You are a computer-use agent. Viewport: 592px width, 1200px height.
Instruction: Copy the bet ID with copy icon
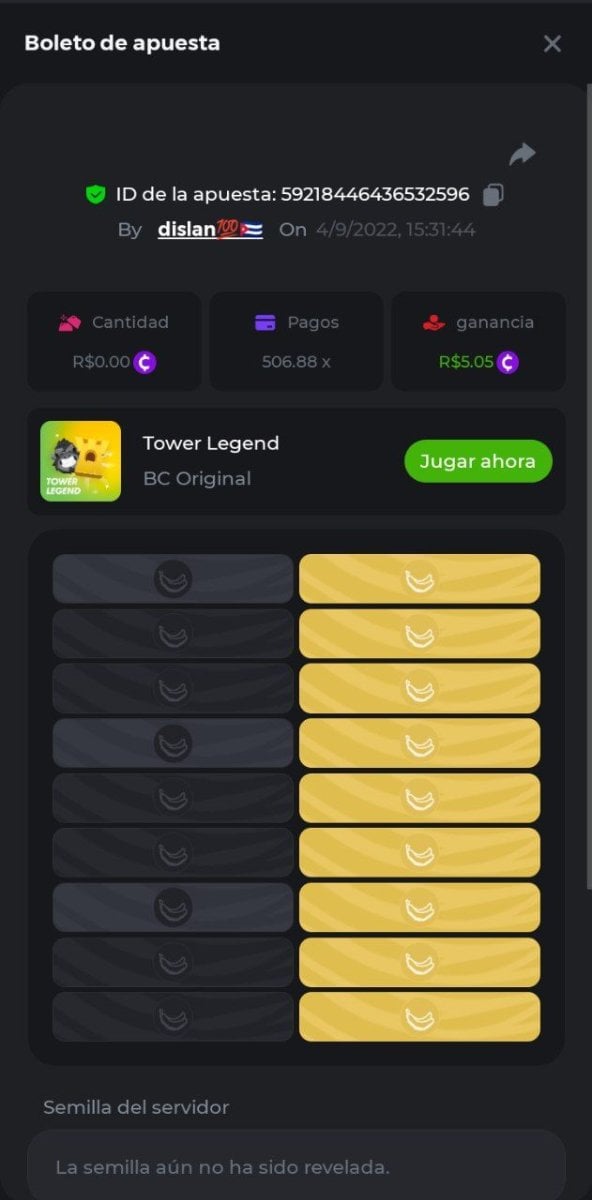(493, 194)
